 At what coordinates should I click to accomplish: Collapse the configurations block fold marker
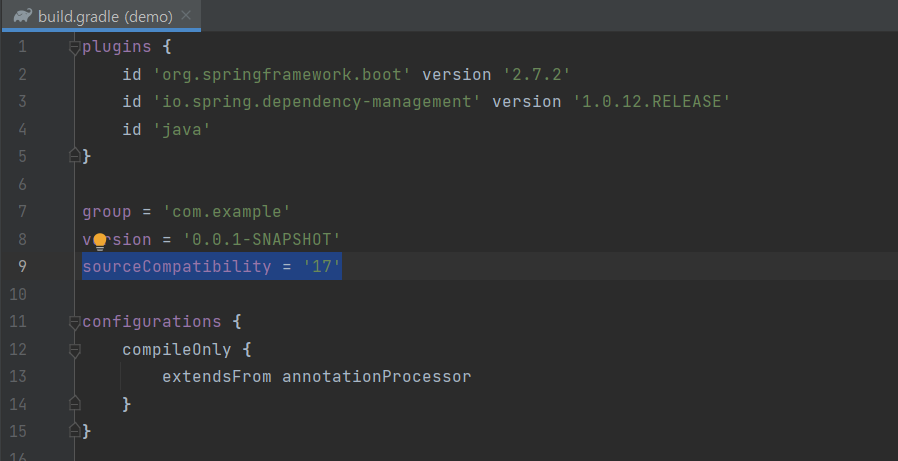pos(74,322)
